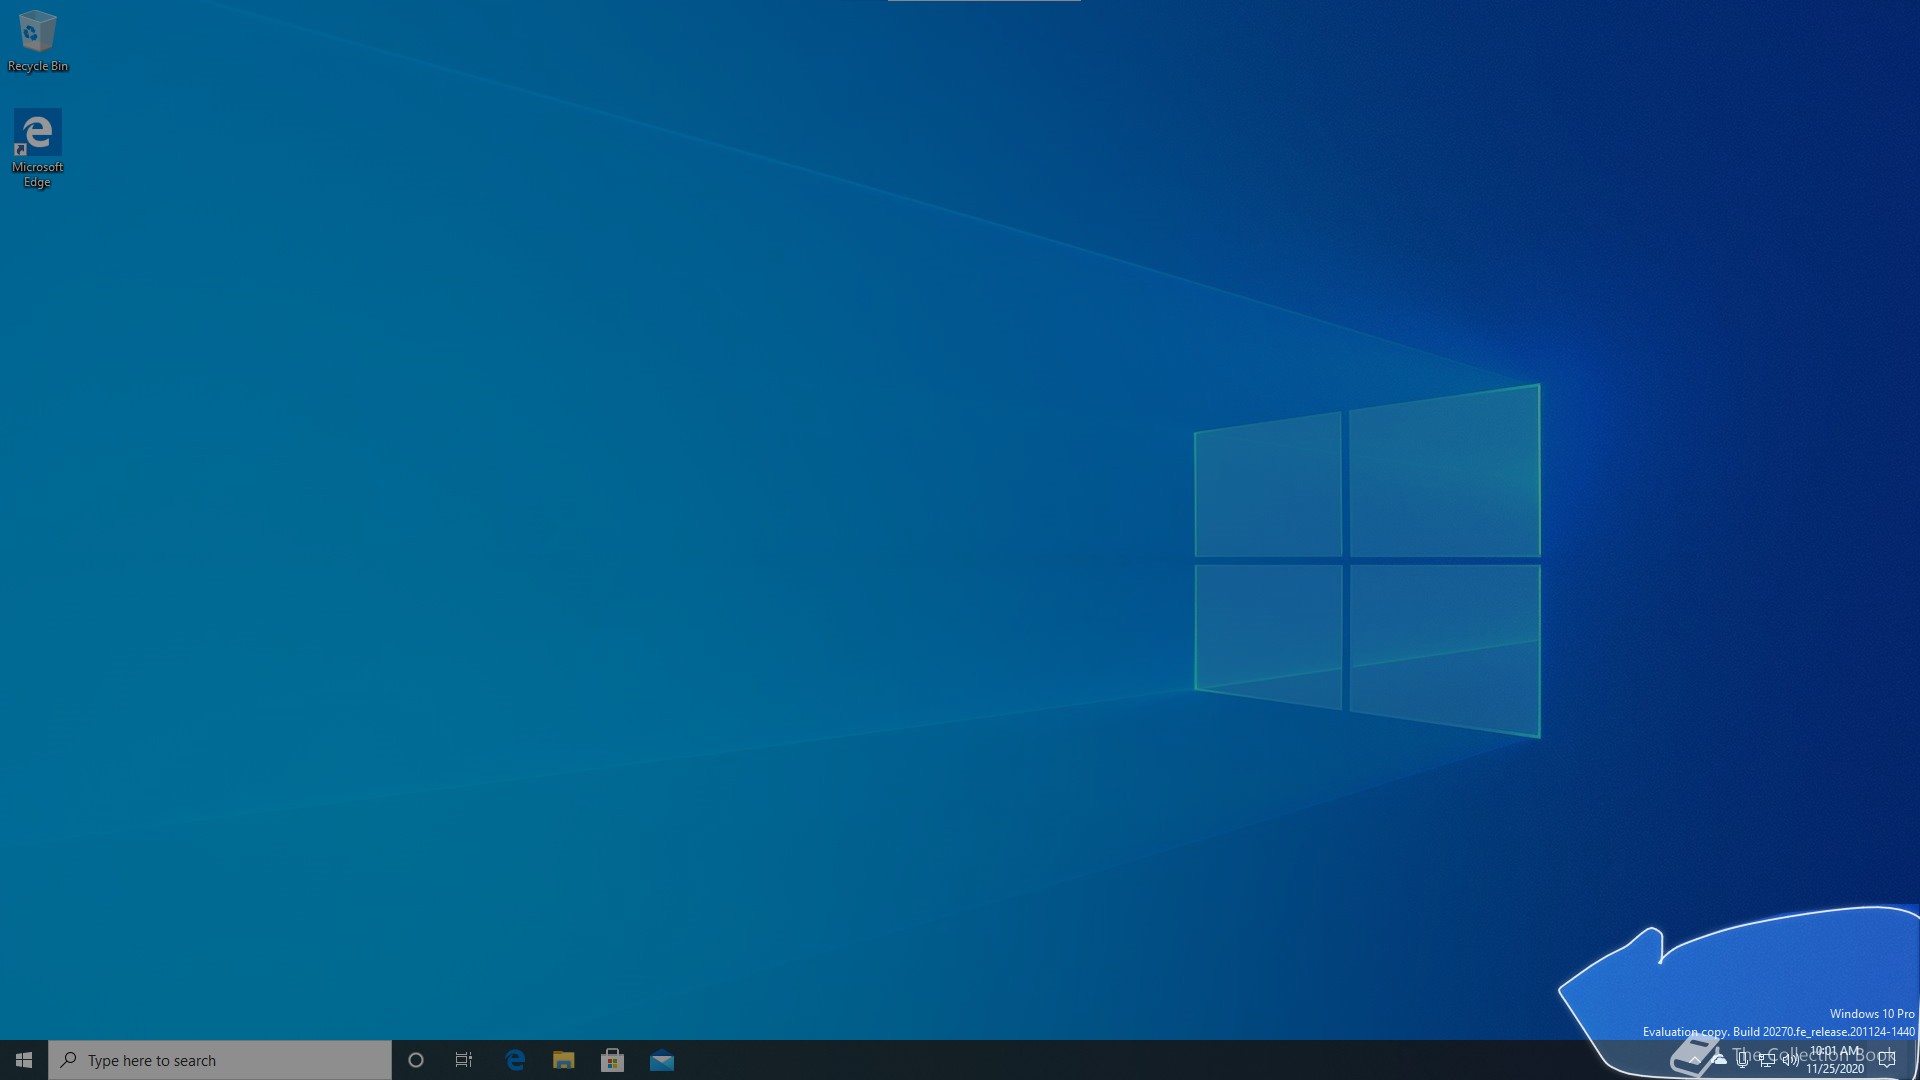
Task: Open File Explorer from the taskbar
Action: click(x=564, y=1060)
